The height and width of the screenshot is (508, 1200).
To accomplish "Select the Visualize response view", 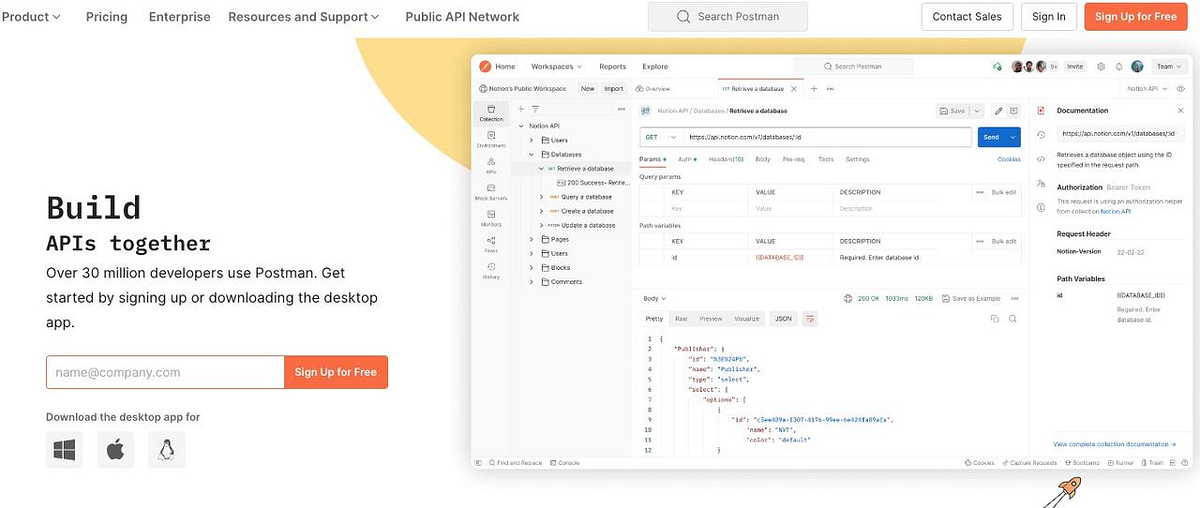I will [x=747, y=318].
